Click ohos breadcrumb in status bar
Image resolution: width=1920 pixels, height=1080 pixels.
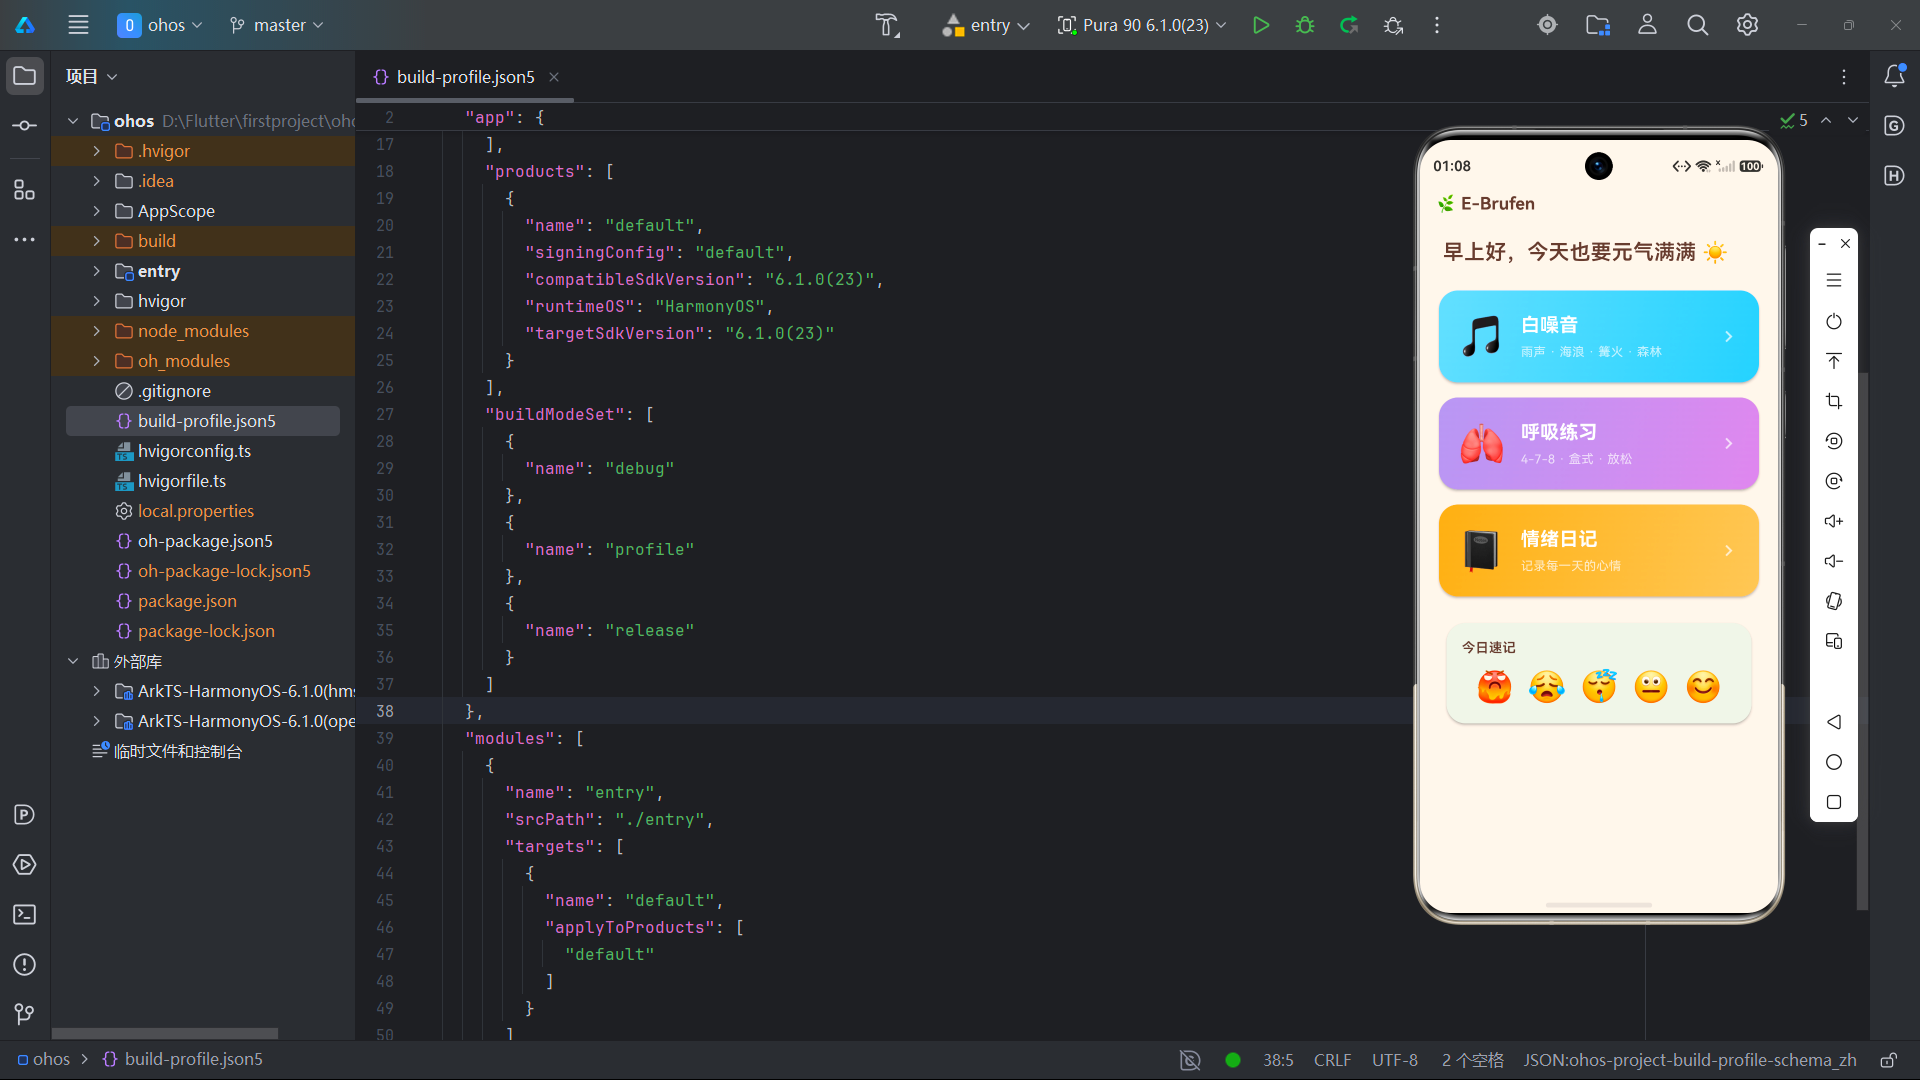click(x=44, y=1059)
